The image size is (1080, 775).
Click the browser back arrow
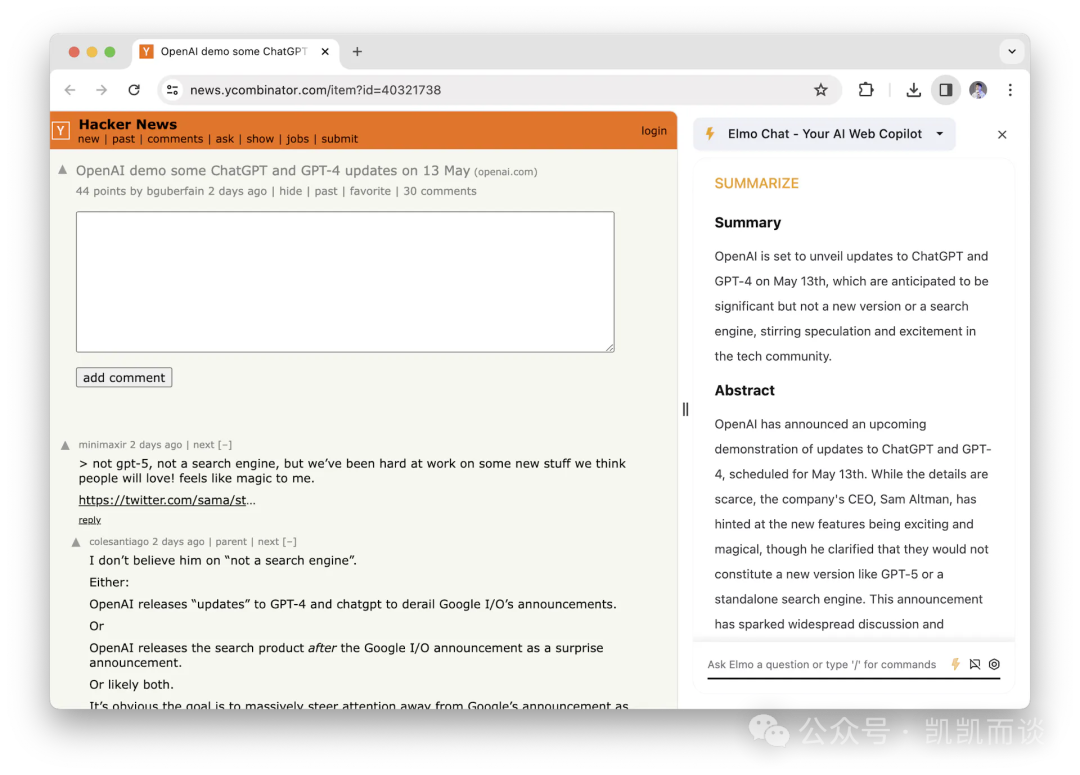click(70, 90)
